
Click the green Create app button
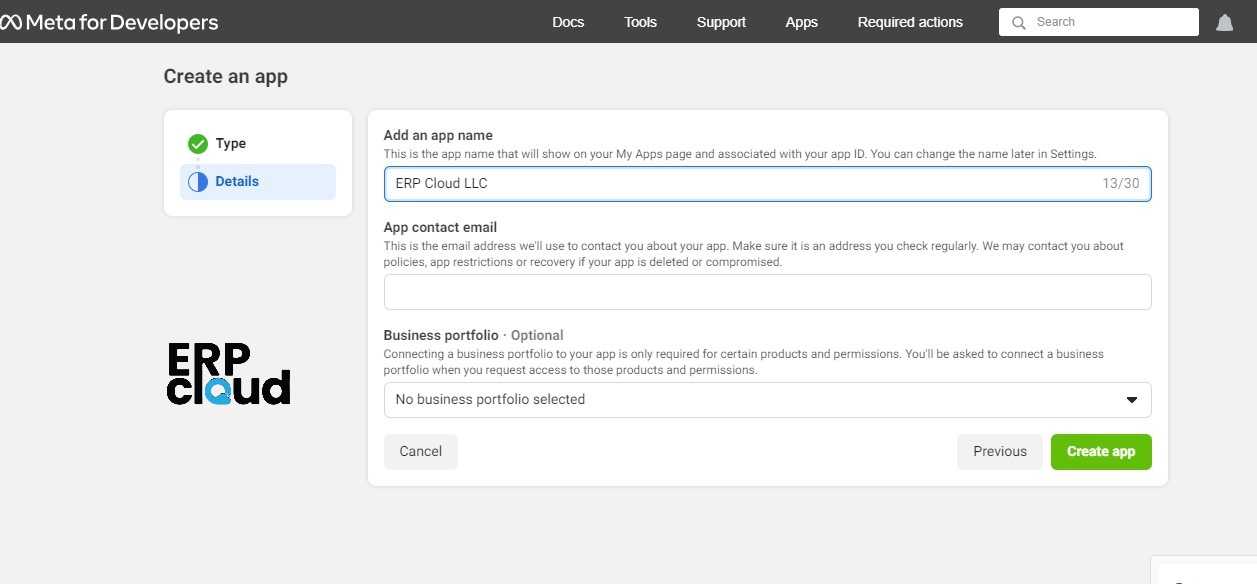(x=1101, y=452)
